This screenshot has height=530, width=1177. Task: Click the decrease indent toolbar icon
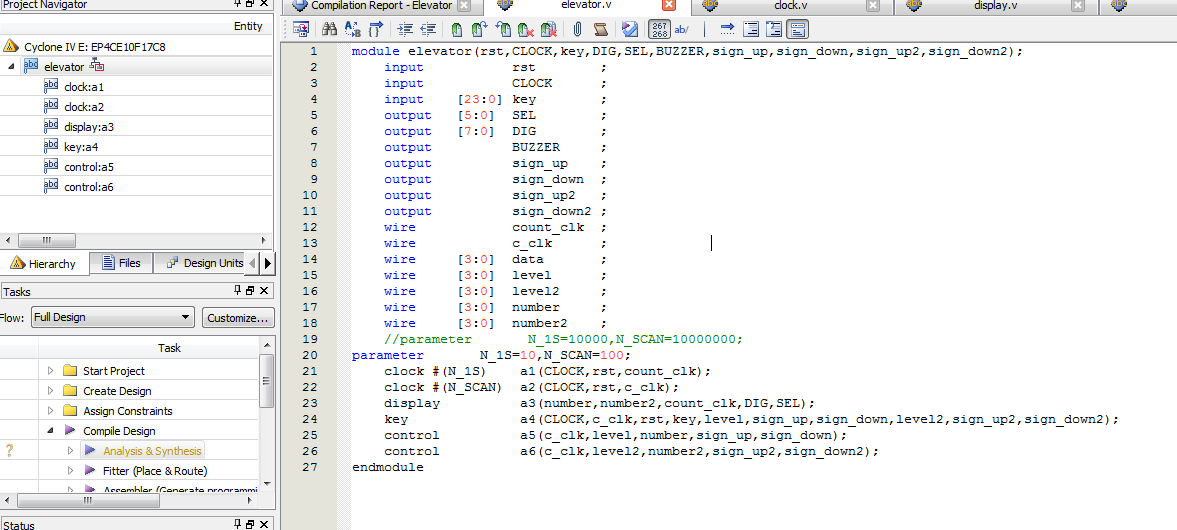[428, 30]
